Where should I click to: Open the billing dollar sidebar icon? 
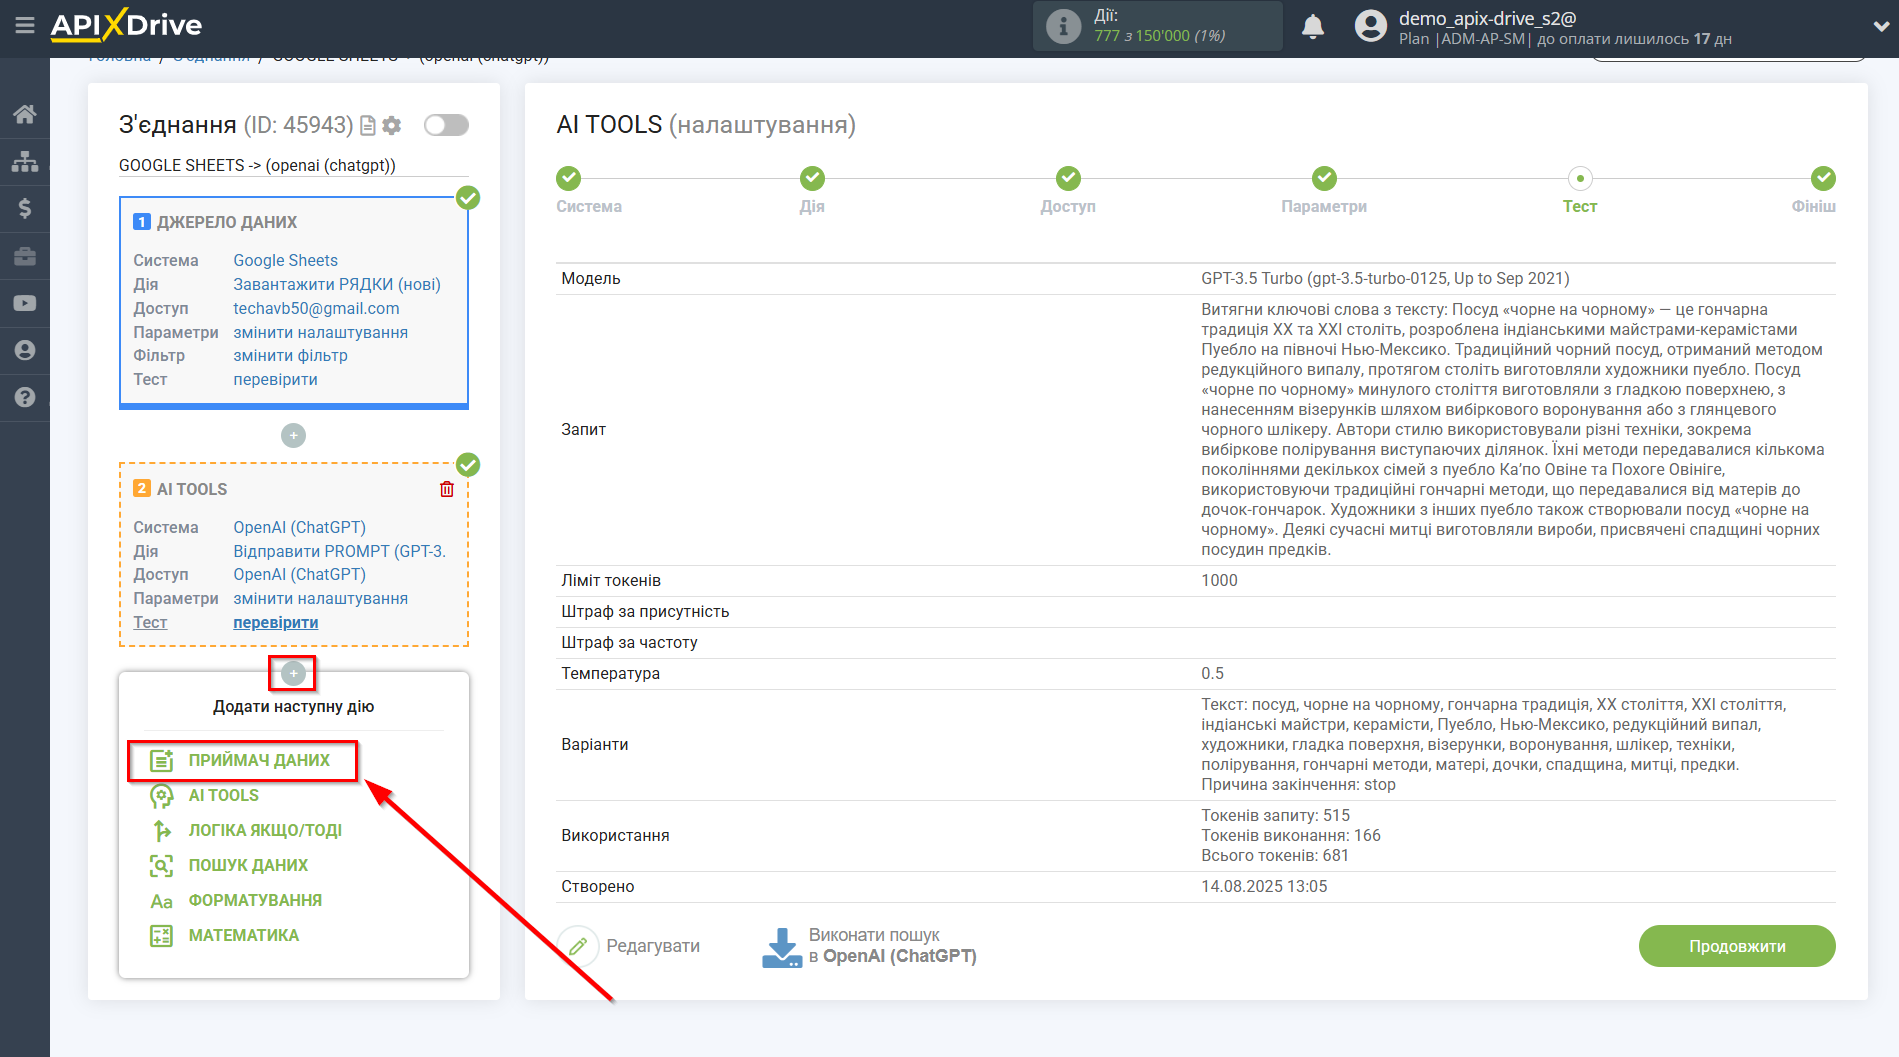[25, 208]
